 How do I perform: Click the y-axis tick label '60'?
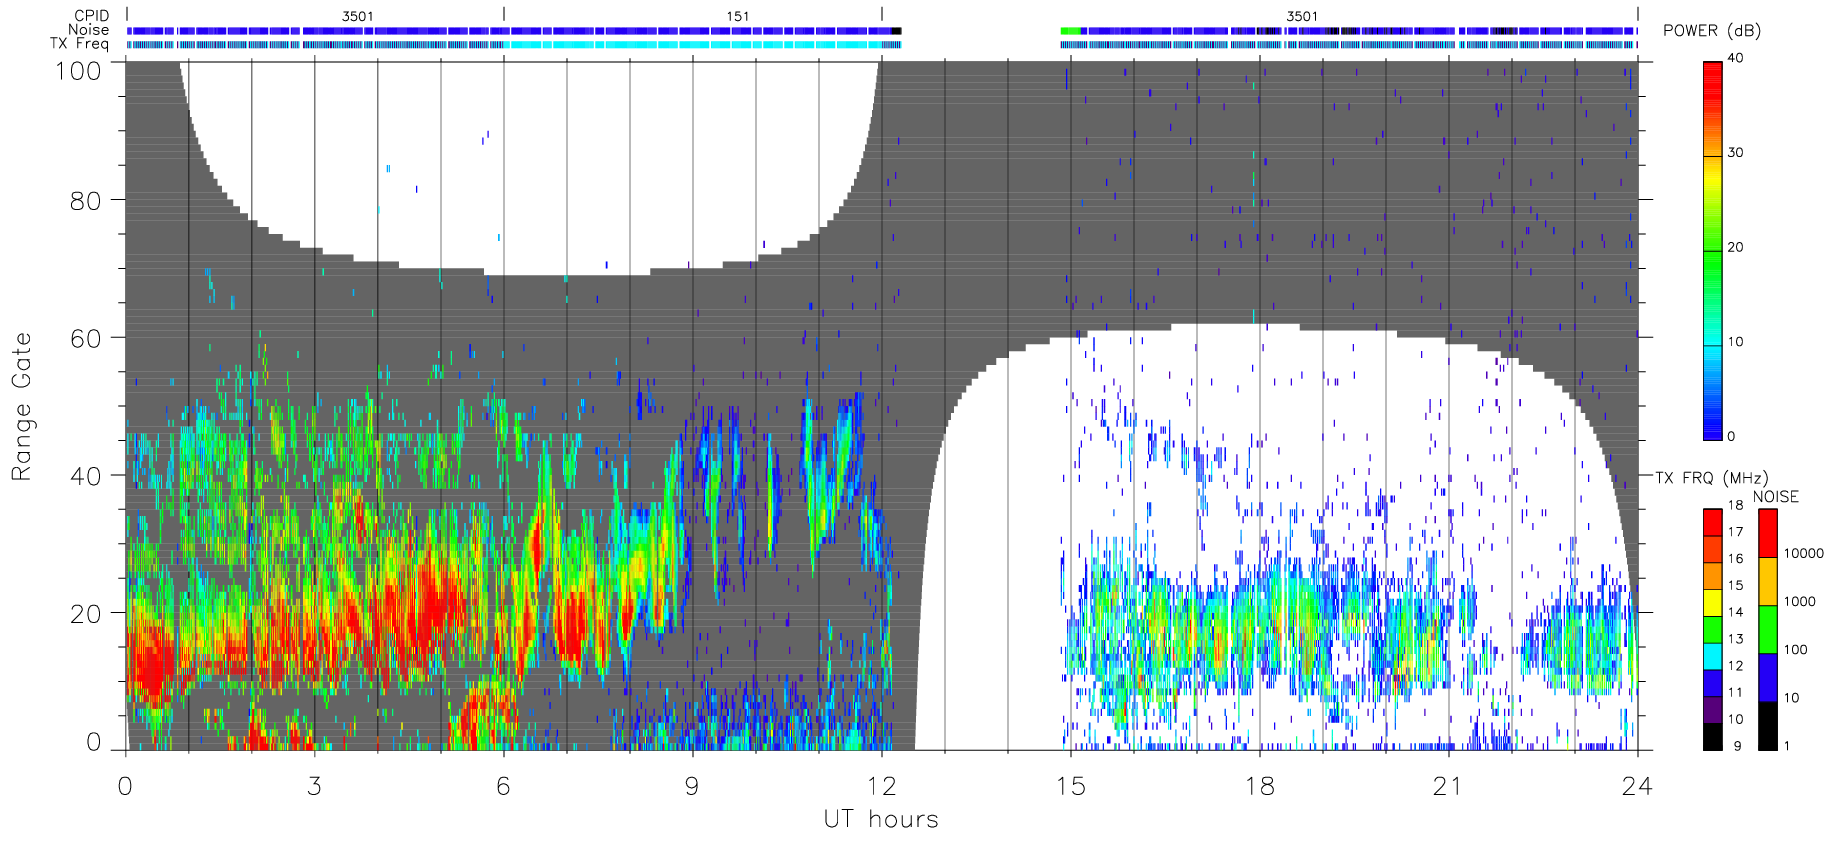tap(85, 338)
